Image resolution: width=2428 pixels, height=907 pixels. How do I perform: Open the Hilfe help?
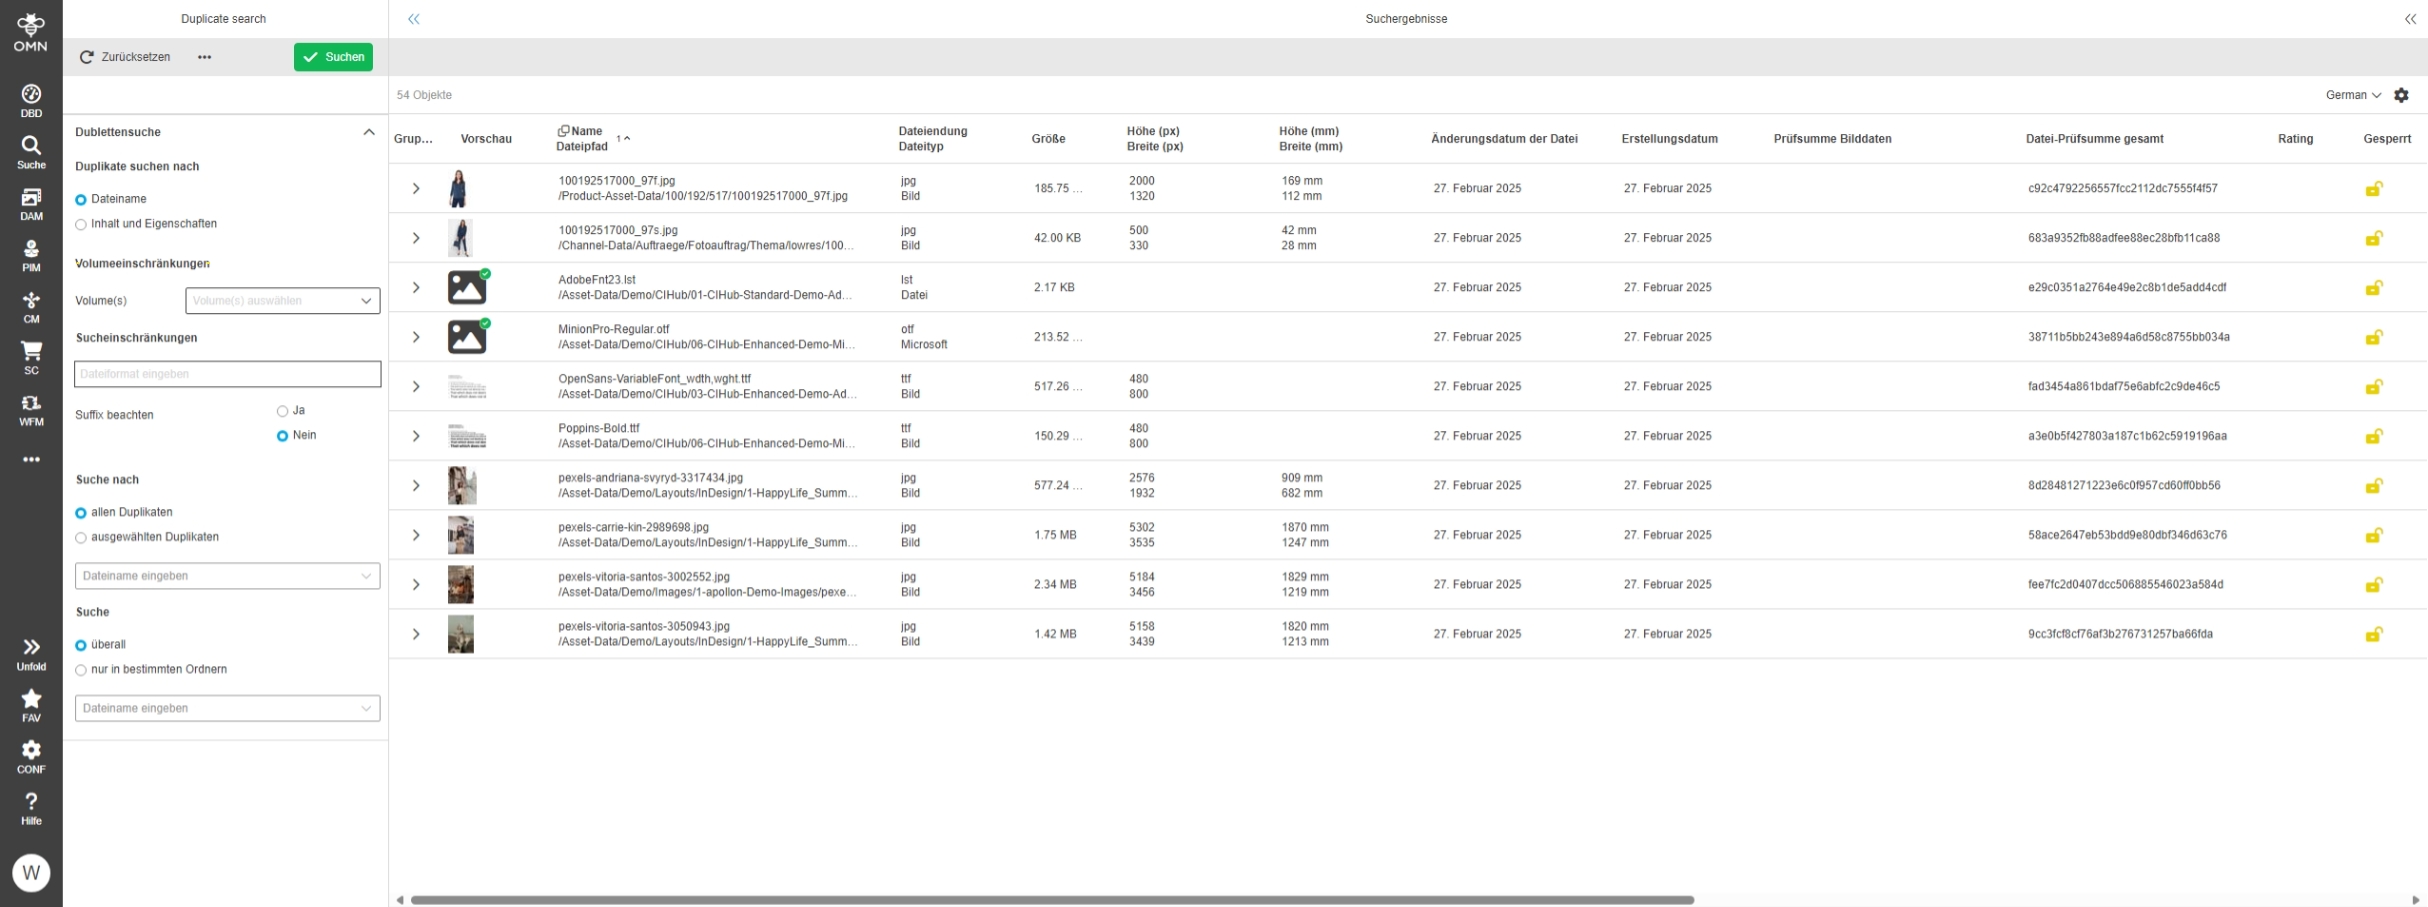tap(31, 809)
